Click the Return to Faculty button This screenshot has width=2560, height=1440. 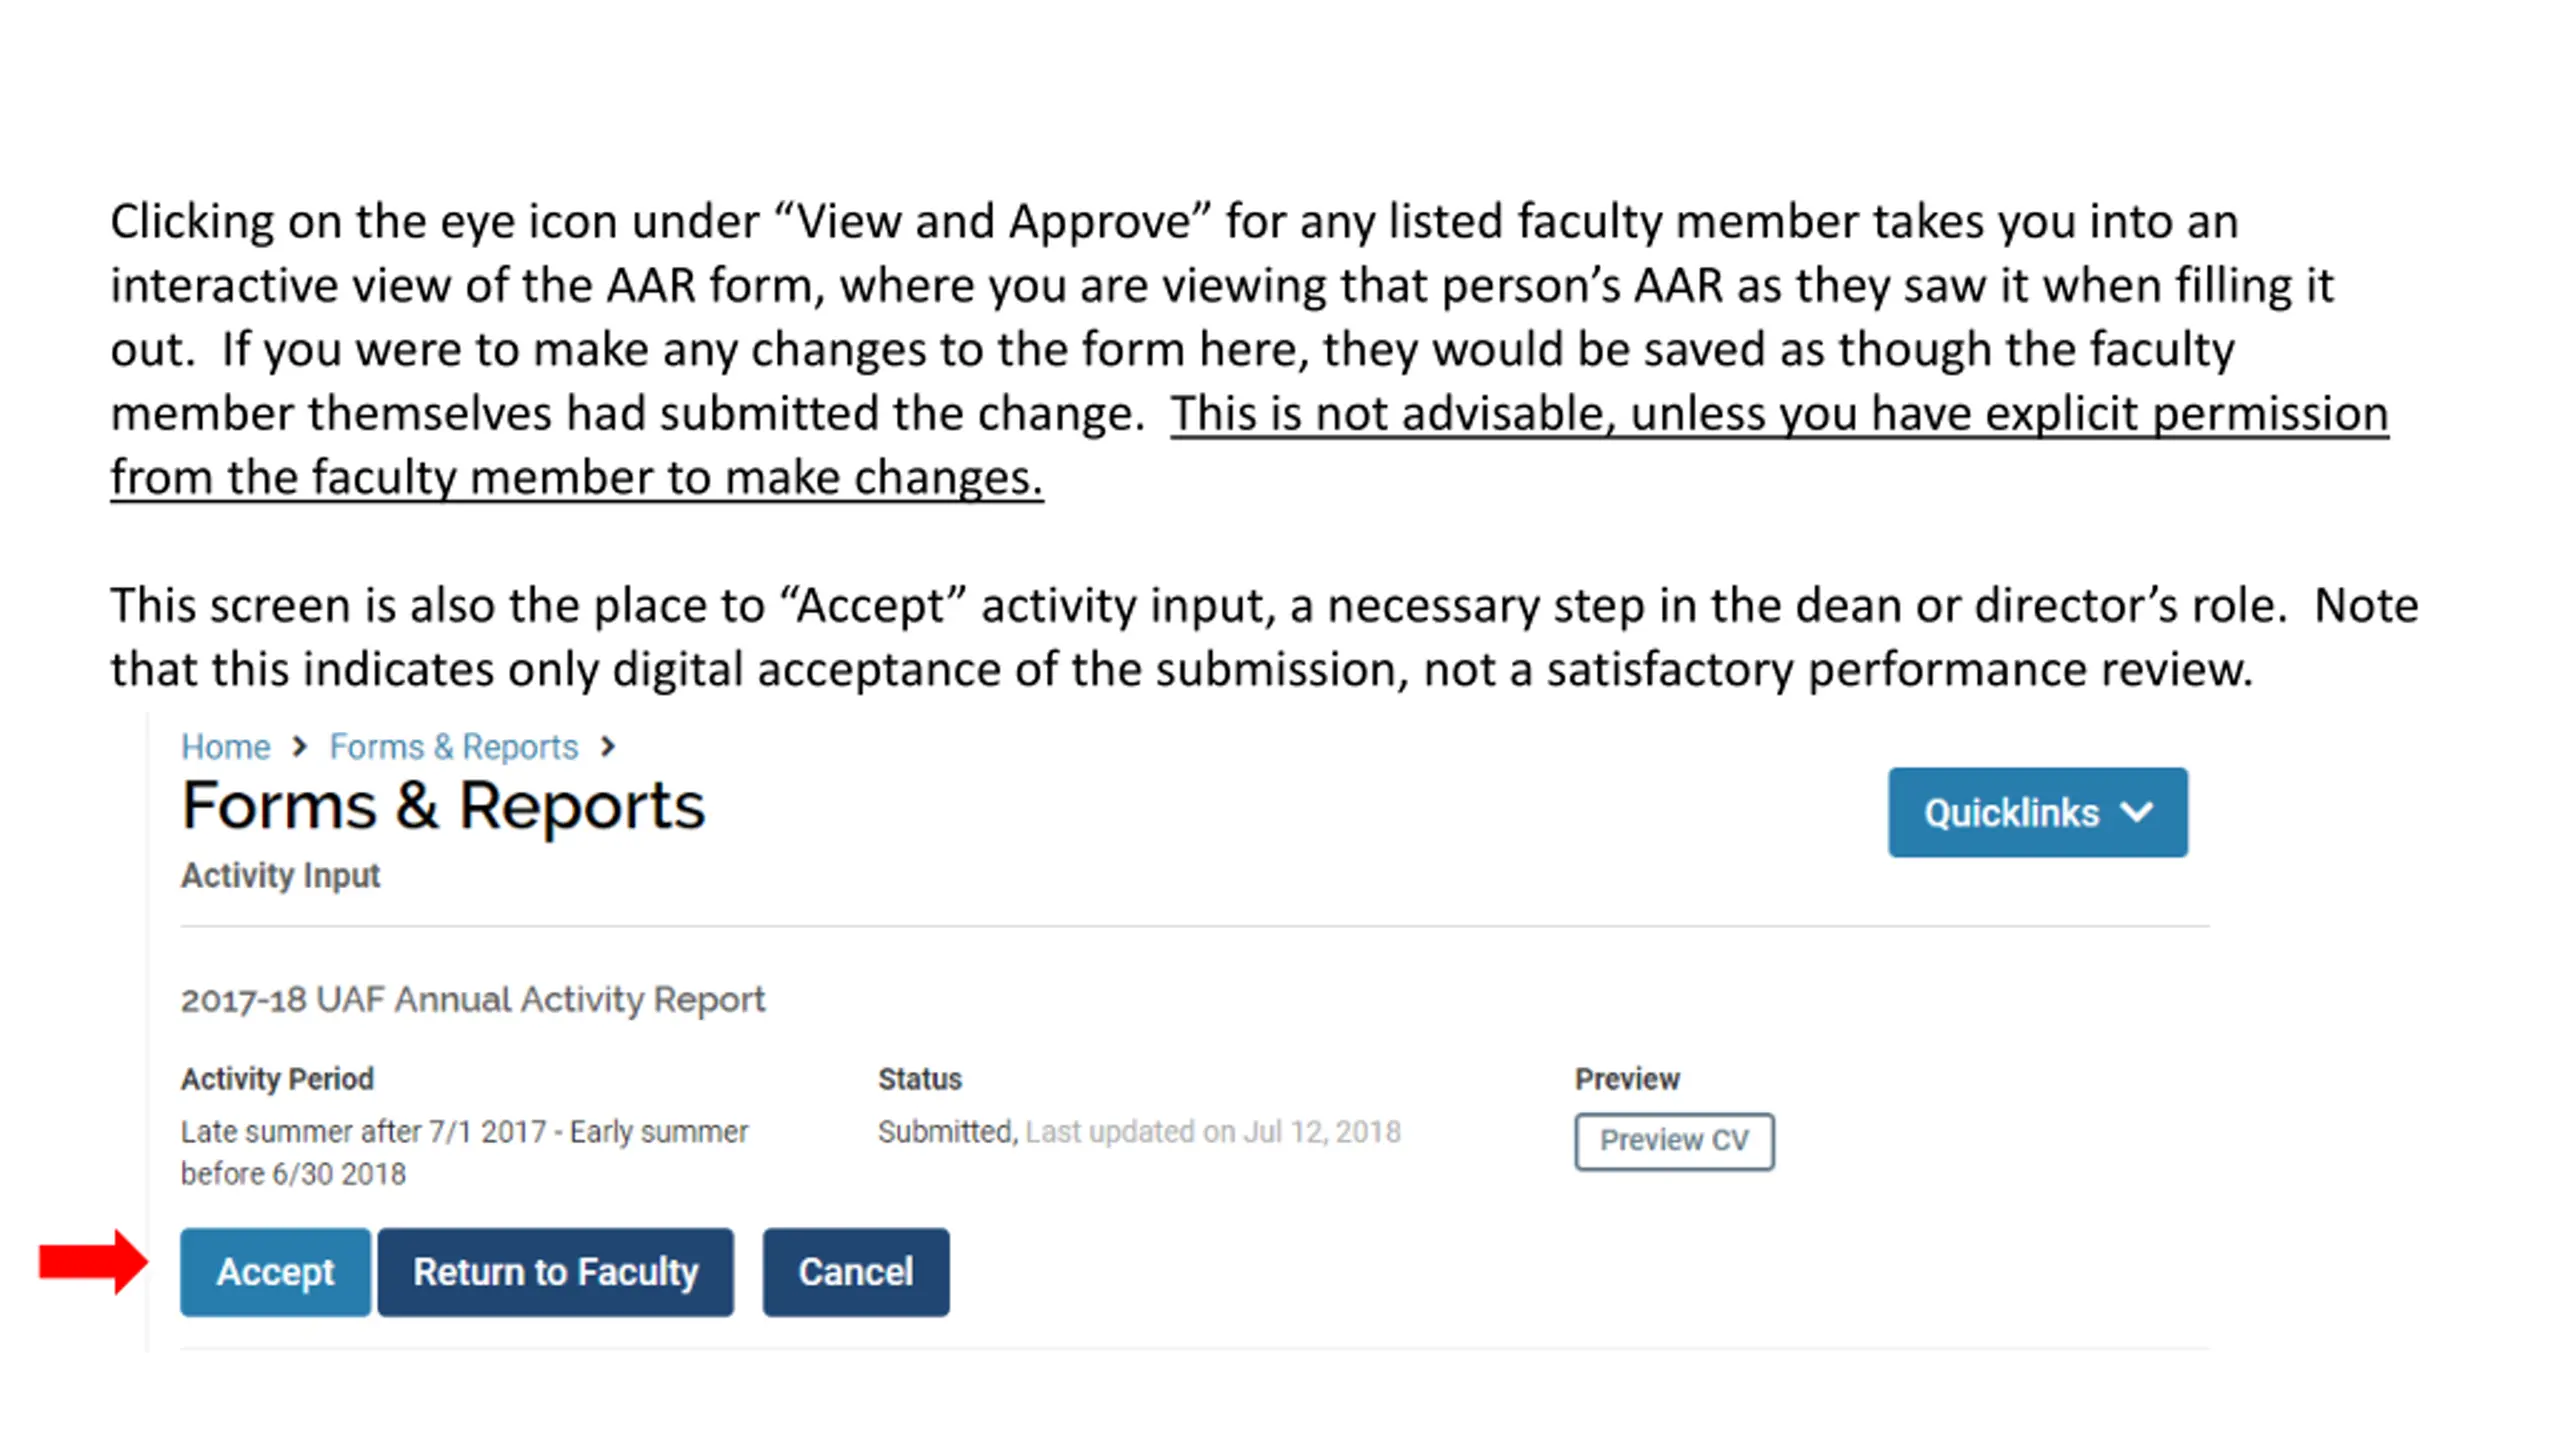tap(556, 1272)
